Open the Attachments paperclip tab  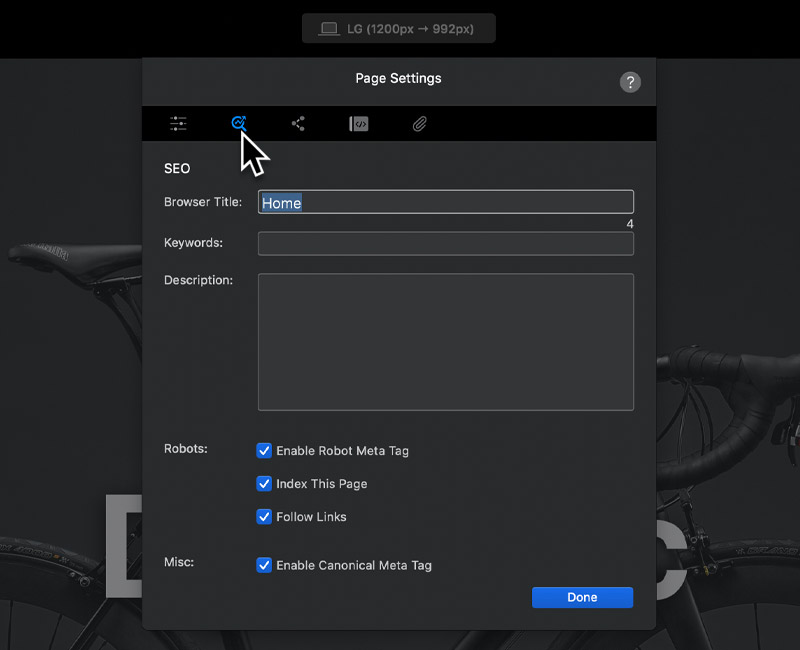419,124
